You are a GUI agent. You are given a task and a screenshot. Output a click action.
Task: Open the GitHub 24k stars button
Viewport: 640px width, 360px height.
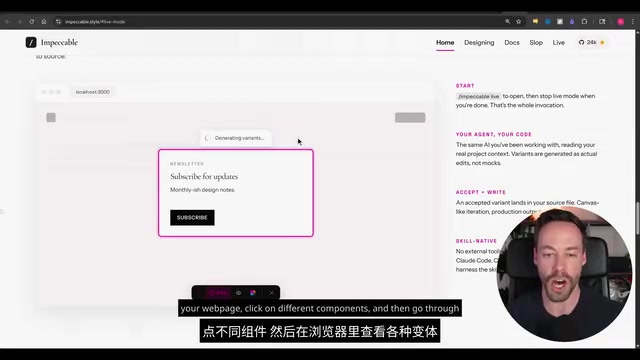pyautogui.click(x=592, y=42)
